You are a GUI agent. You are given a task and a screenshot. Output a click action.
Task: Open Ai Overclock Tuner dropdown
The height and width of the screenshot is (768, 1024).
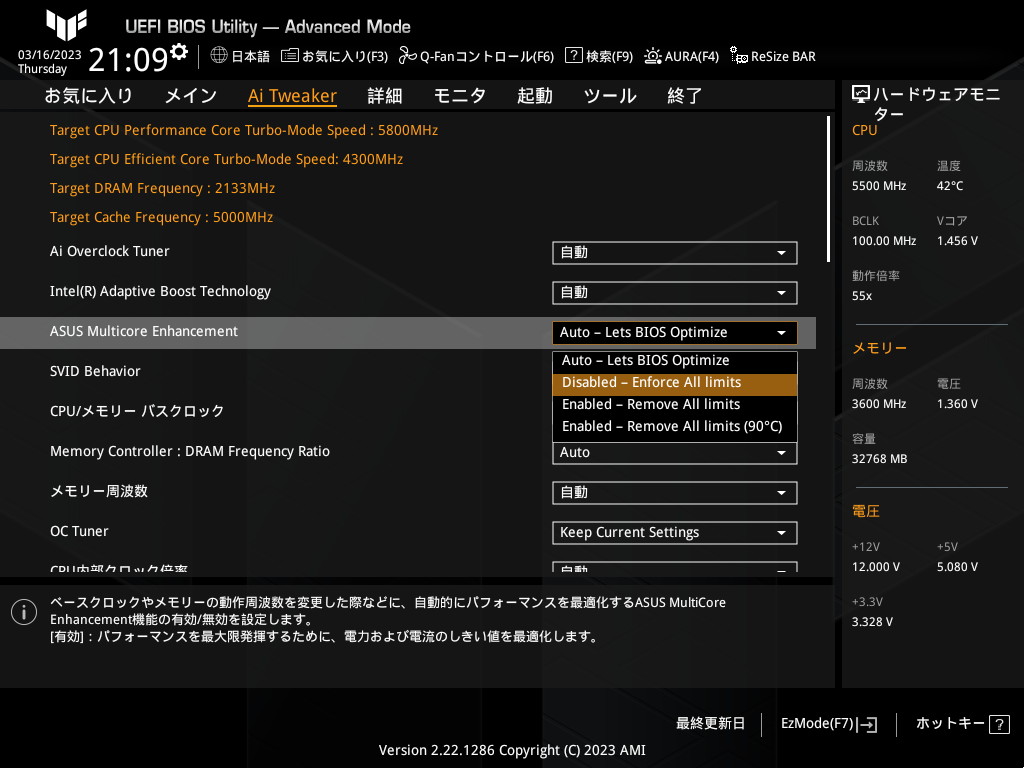point(675,253)
